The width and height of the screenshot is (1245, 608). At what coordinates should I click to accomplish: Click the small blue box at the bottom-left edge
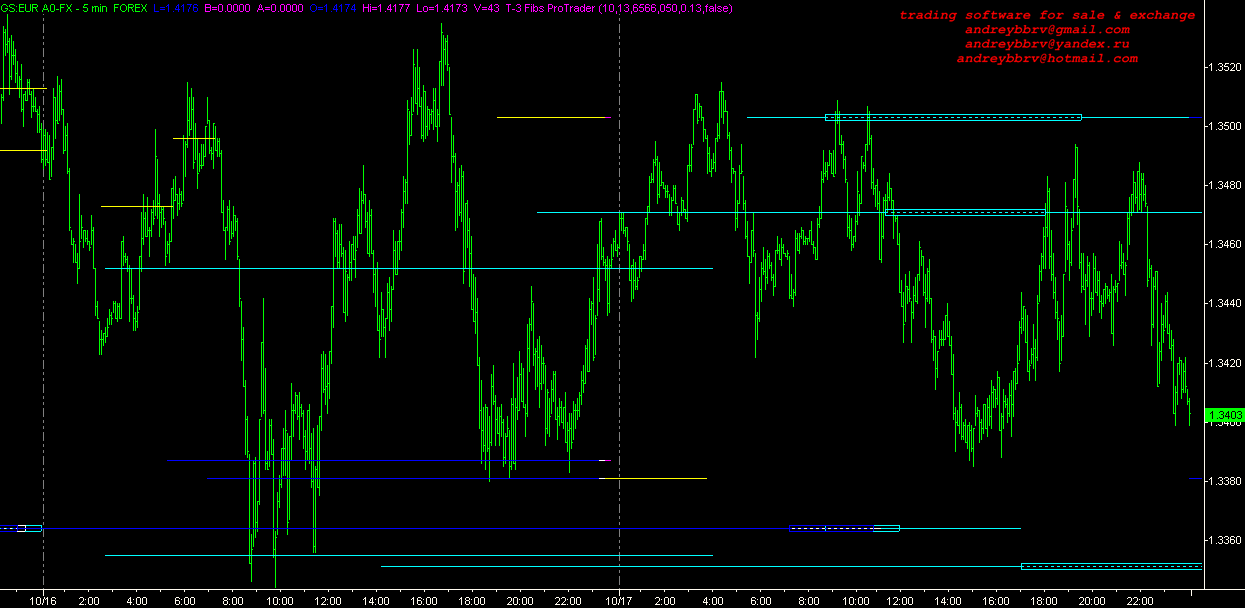(29, 528)
